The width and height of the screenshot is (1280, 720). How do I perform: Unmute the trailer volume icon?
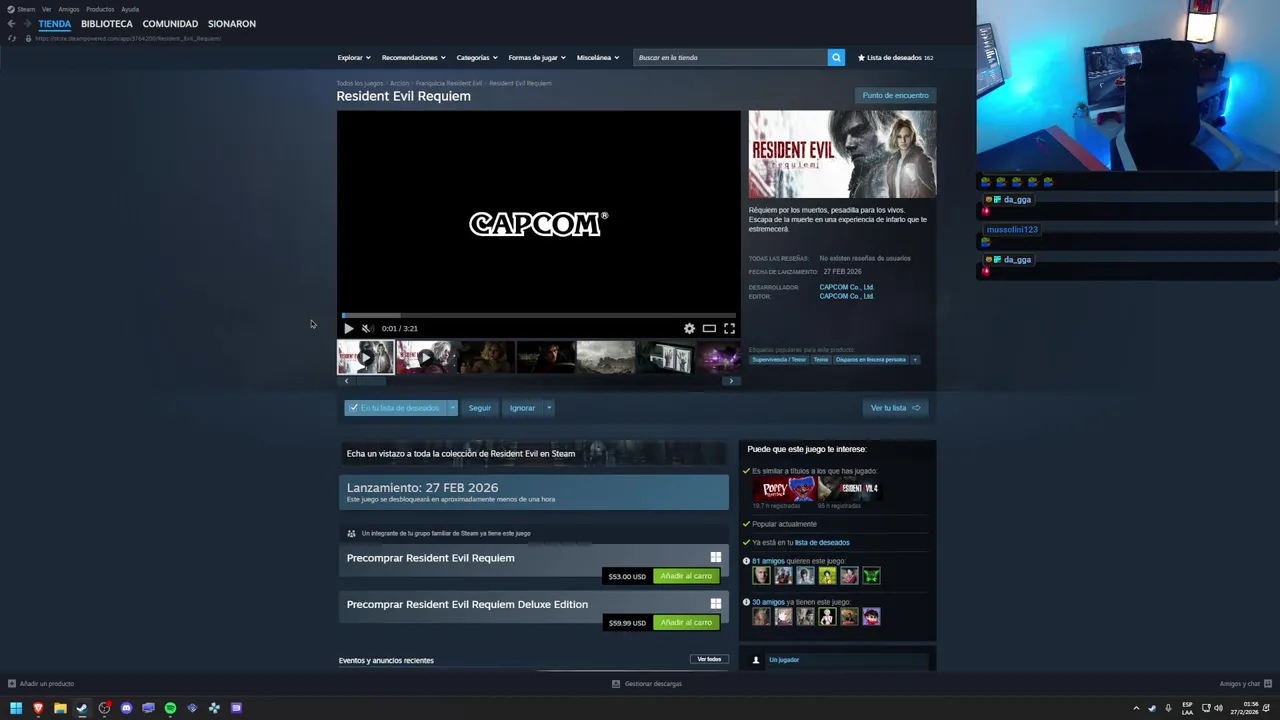(x=367, y=328)
